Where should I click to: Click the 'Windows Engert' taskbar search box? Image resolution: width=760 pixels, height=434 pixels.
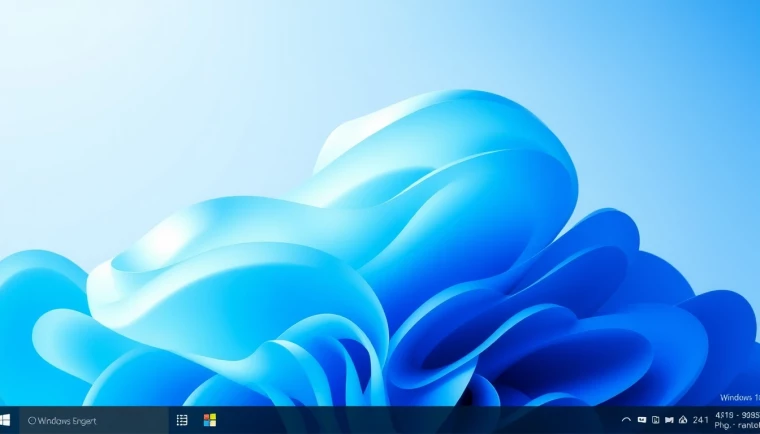[x=94, y=420]
